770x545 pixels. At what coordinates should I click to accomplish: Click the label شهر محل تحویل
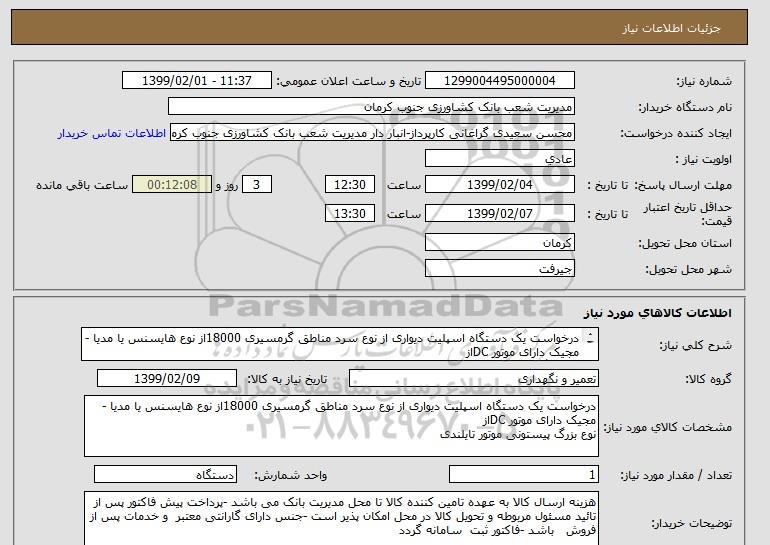coord(688,270)
